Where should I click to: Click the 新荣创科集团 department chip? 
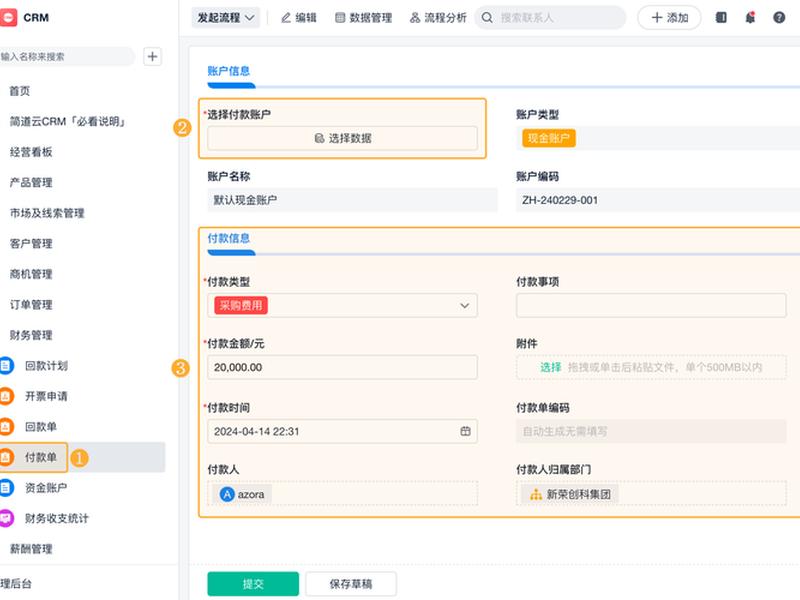pos(570,494)
